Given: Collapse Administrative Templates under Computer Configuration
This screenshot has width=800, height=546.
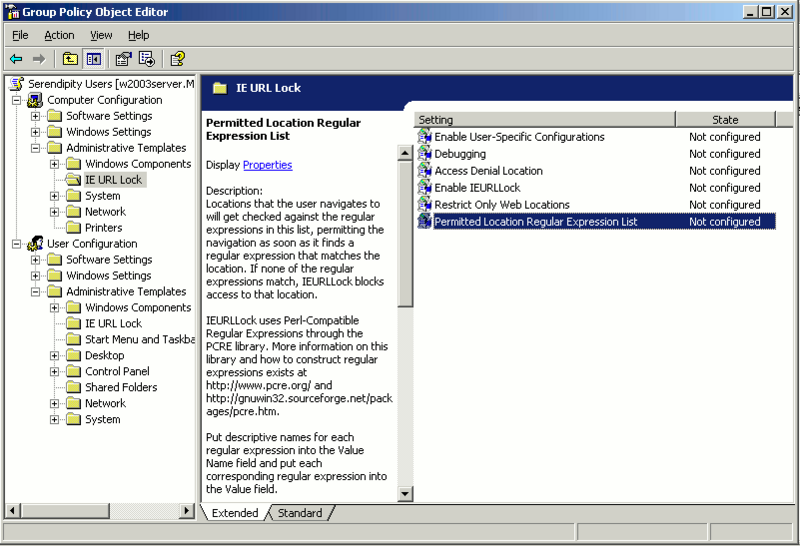Looking at the screenshot, I should click(35, 148).
